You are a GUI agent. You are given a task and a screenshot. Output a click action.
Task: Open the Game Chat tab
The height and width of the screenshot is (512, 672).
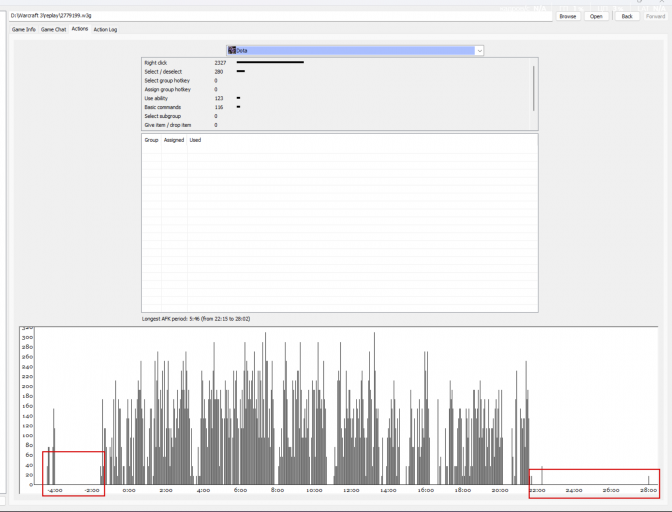coord(54,30)
